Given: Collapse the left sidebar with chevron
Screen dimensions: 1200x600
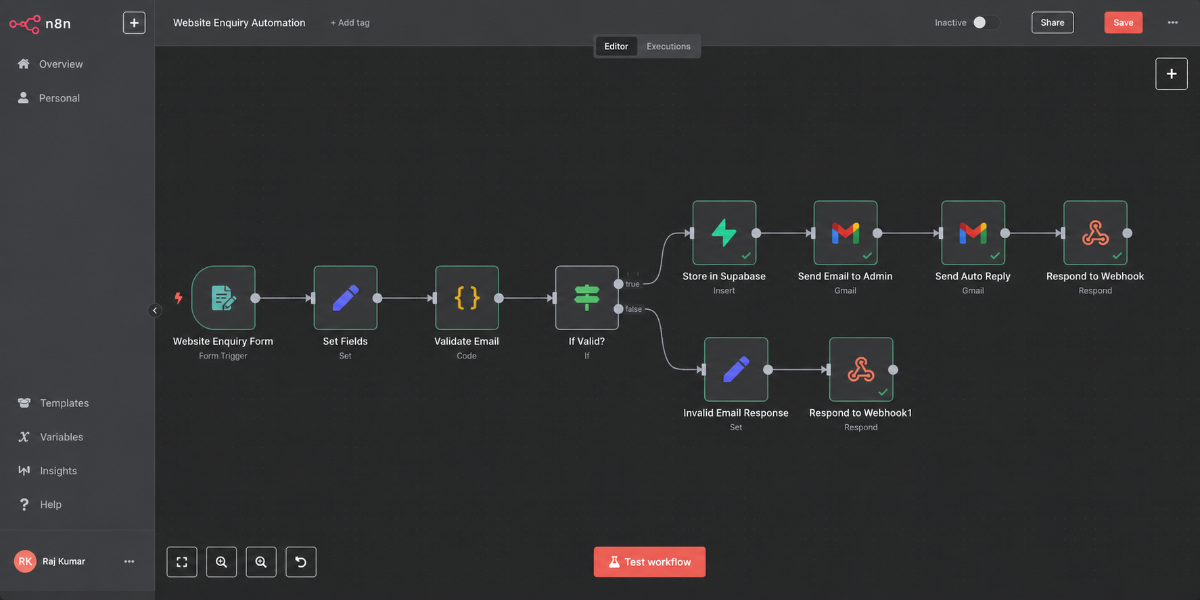Looking at the screenshot, I should point(155,311).
